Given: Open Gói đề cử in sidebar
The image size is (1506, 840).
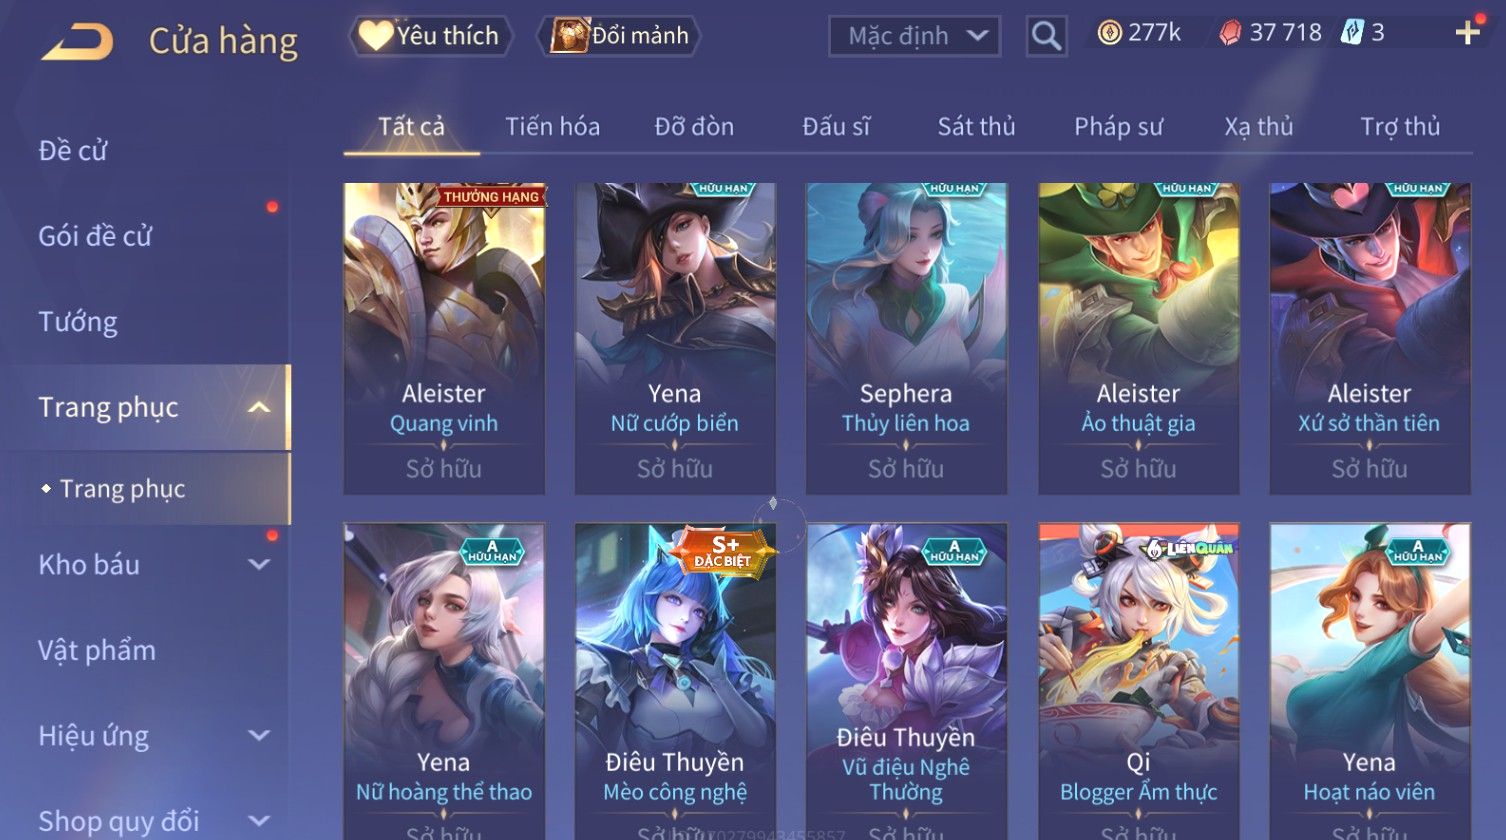Looking at the screenshot, I should click(95, 236).
